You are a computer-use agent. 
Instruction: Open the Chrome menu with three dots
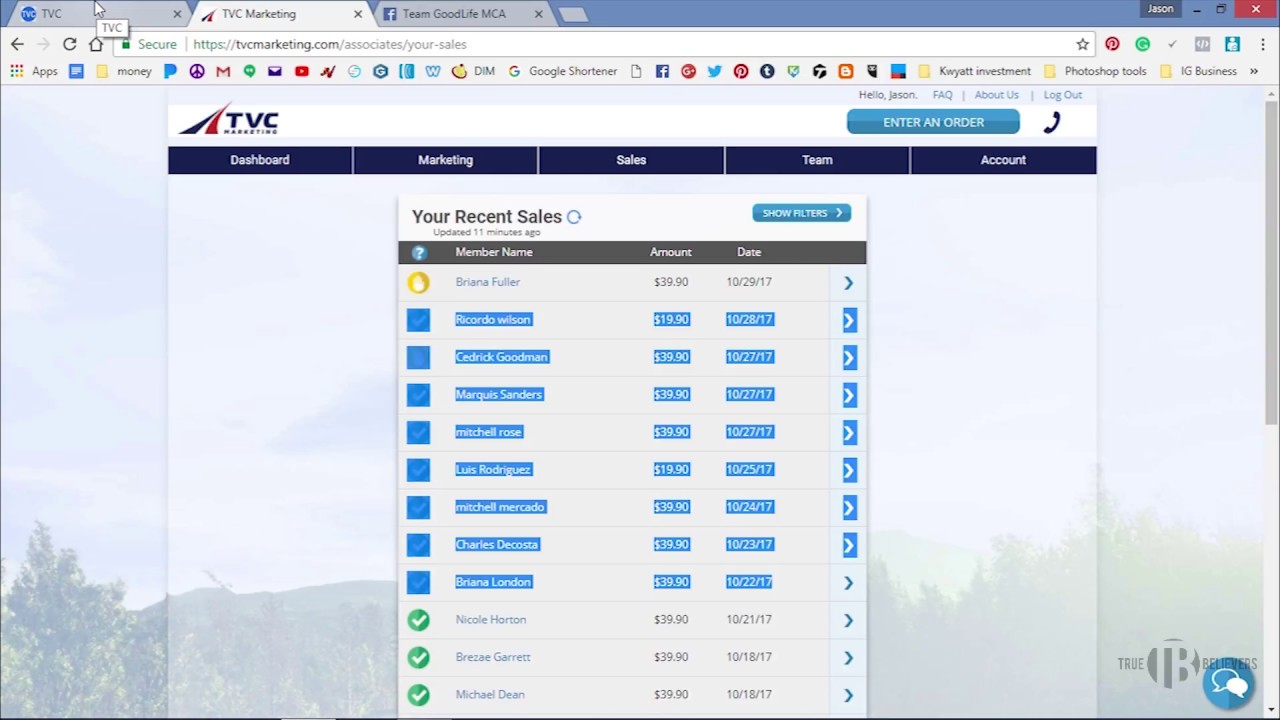[x=1262, y=44]
